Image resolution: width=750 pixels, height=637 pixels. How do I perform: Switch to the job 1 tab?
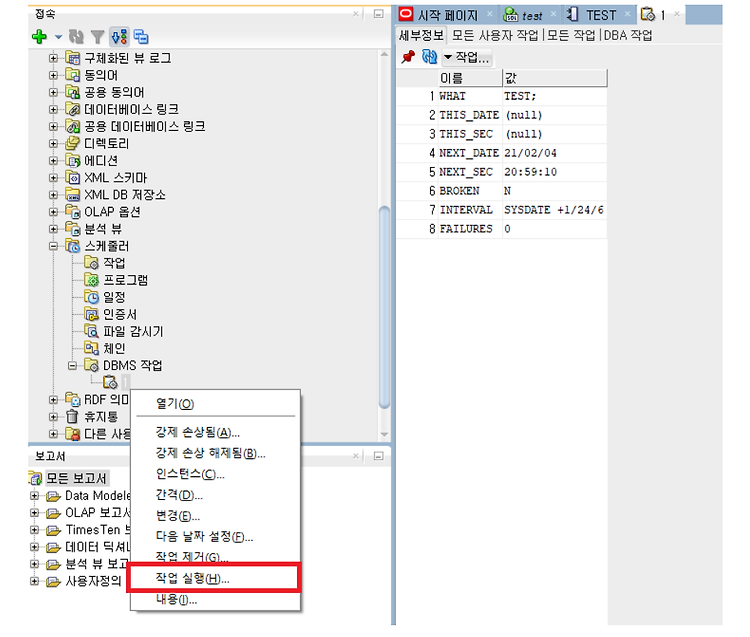pos(662,15)
